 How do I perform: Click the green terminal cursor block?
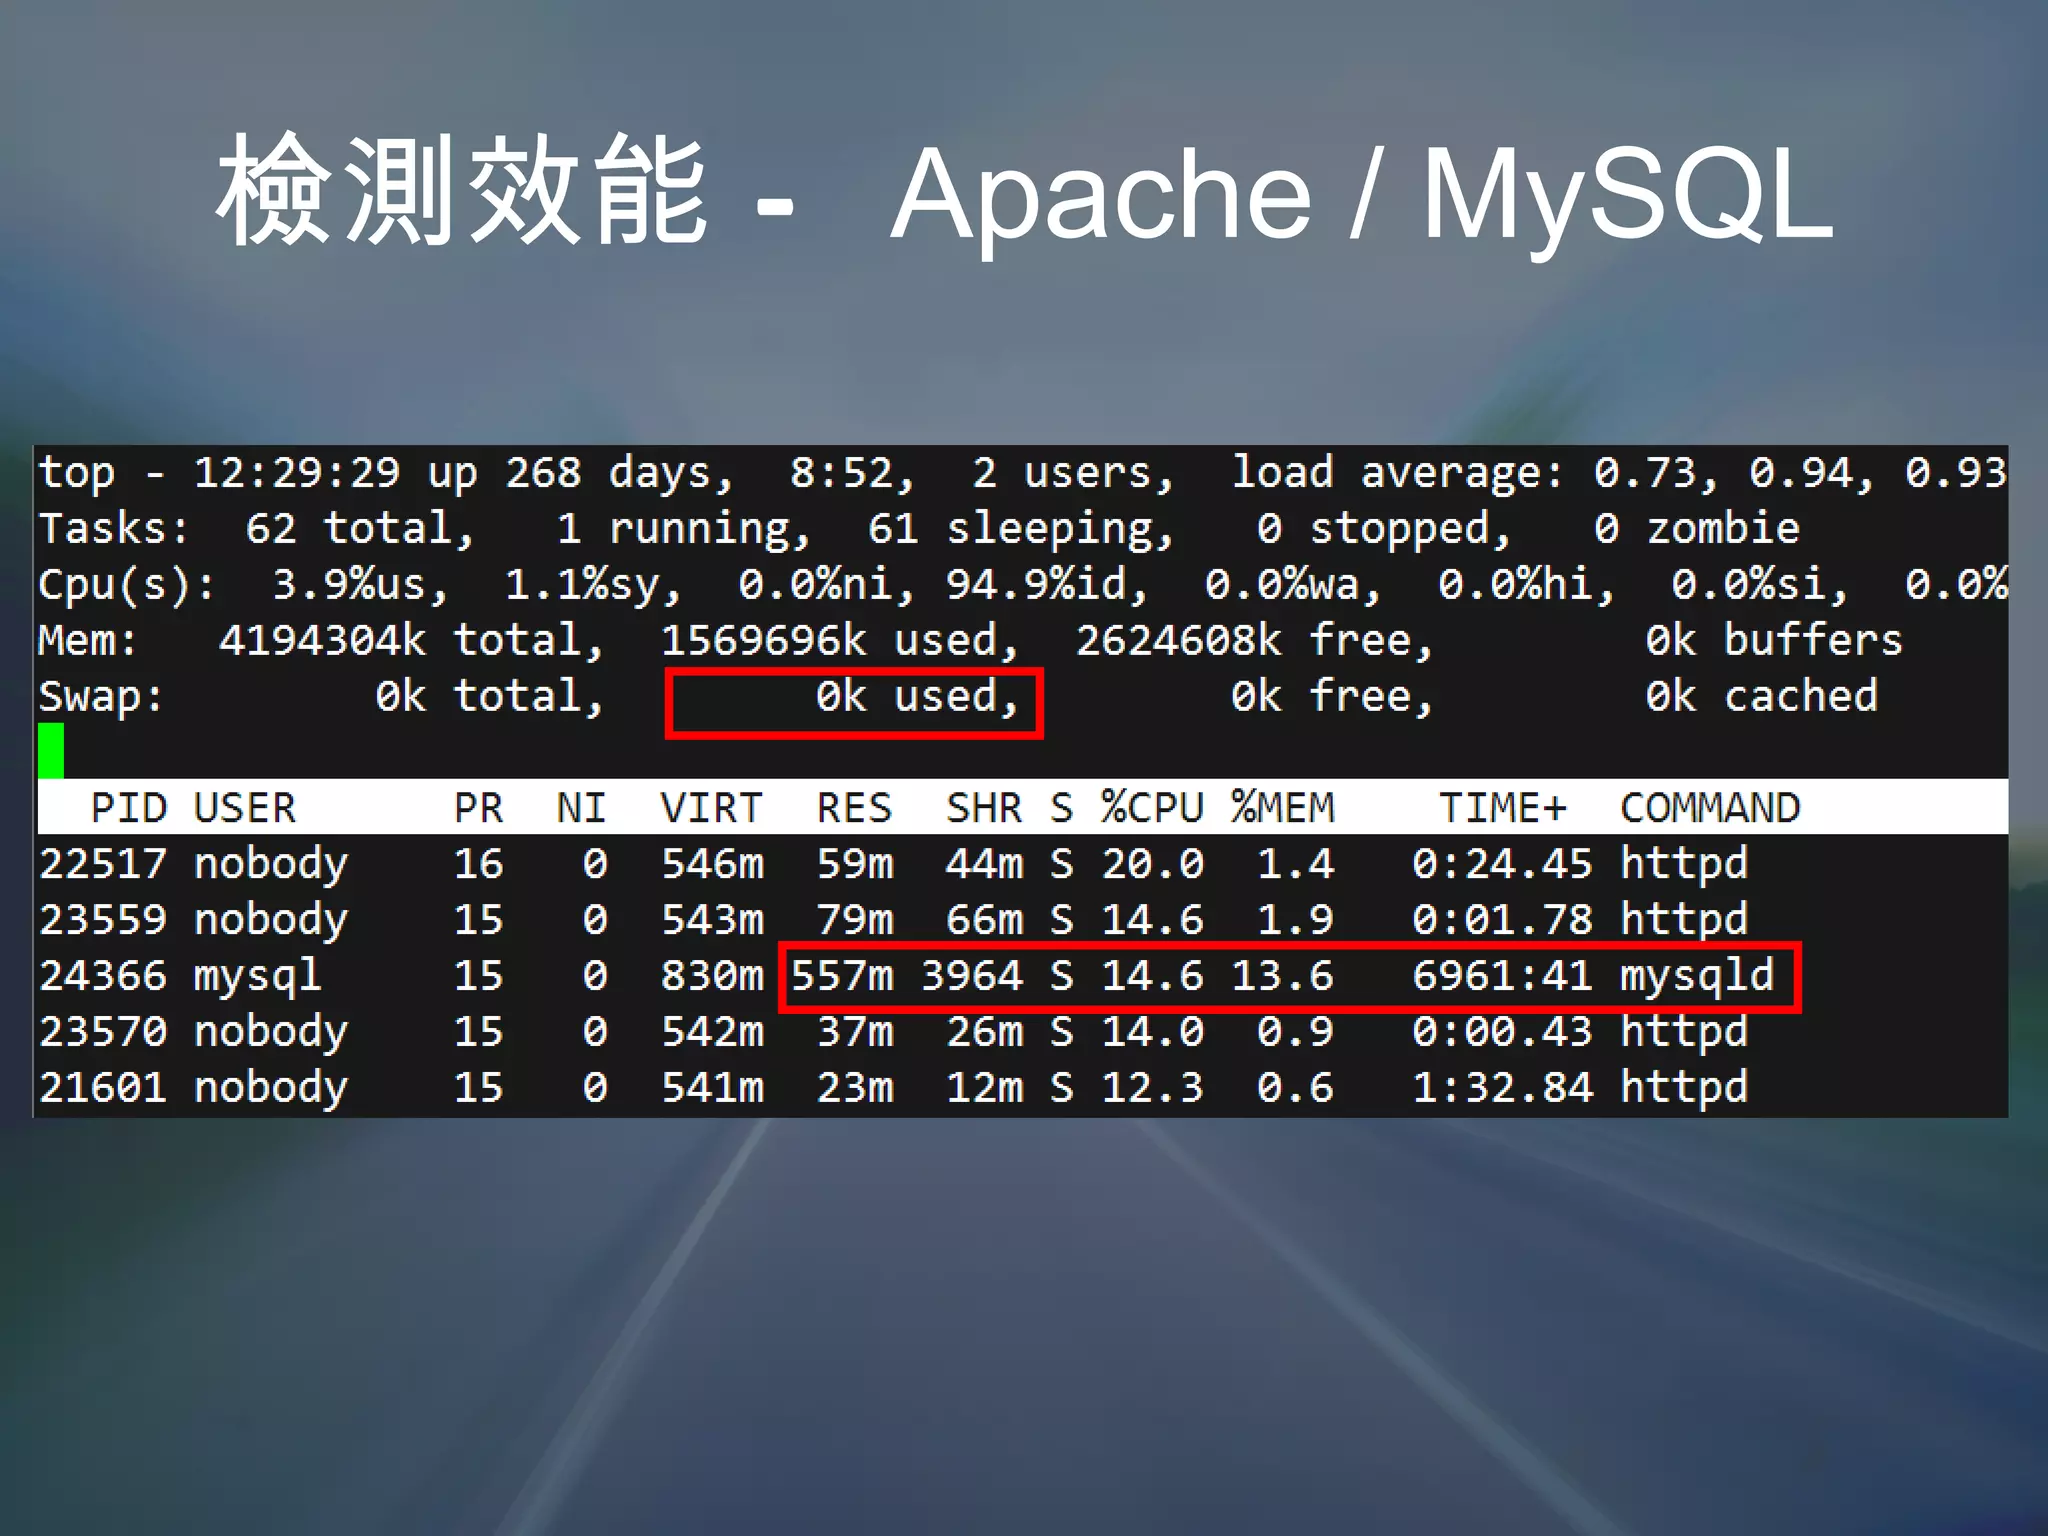pyautogui.click(x=51, y=750)
